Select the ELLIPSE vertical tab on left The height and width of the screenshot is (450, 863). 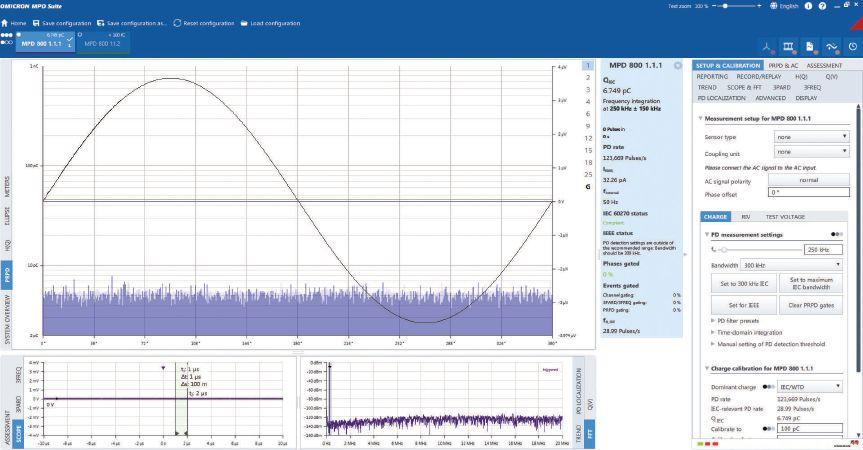(7, 215)
